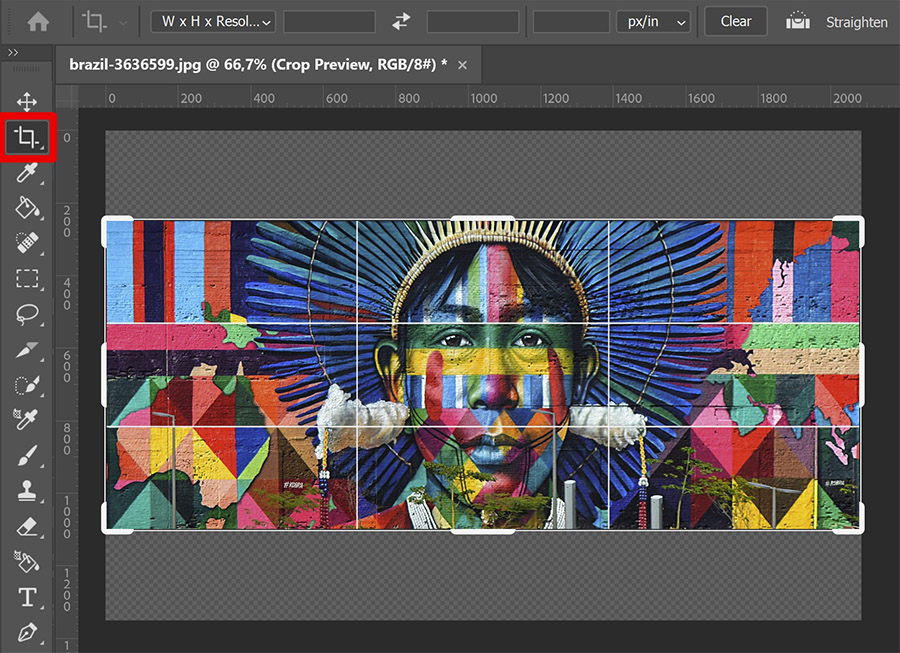Screen dimensions: 900x653
Task: Click the top-center crop edge handle
Action: point(483,219)
